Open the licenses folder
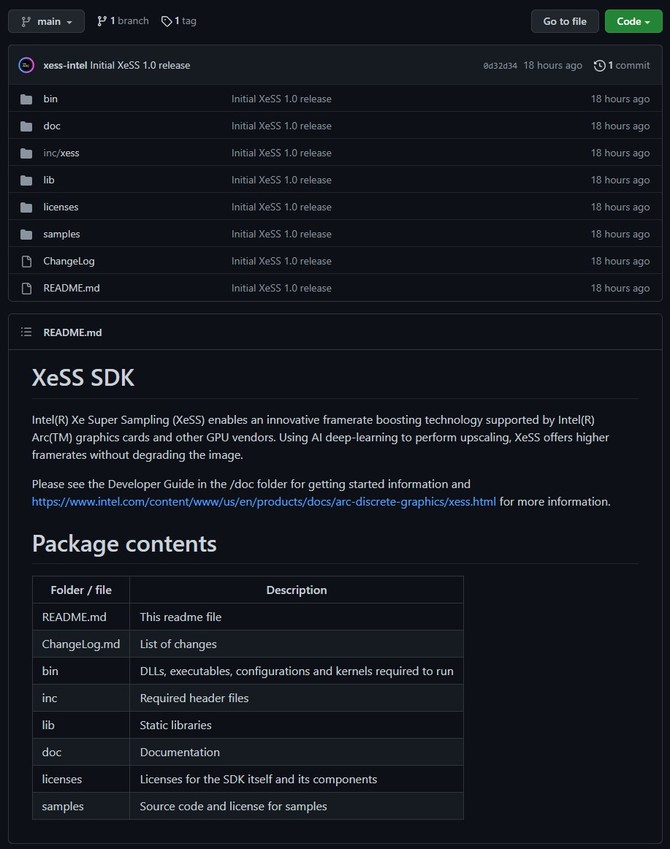This screenshot has width=670, height=849. point(61,207)
